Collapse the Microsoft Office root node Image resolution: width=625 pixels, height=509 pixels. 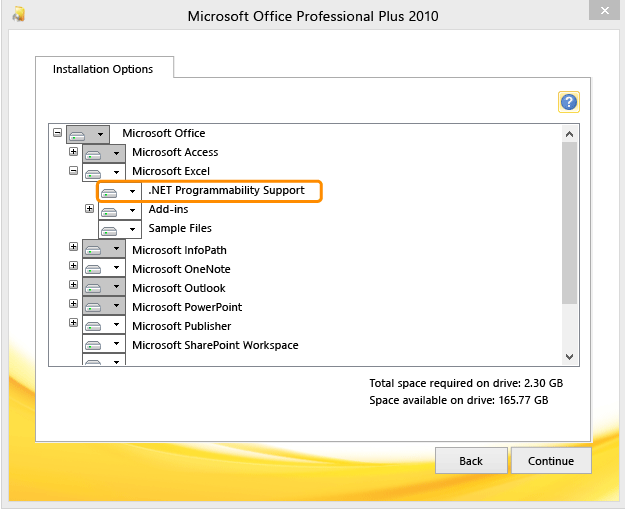tap(57, 132)
